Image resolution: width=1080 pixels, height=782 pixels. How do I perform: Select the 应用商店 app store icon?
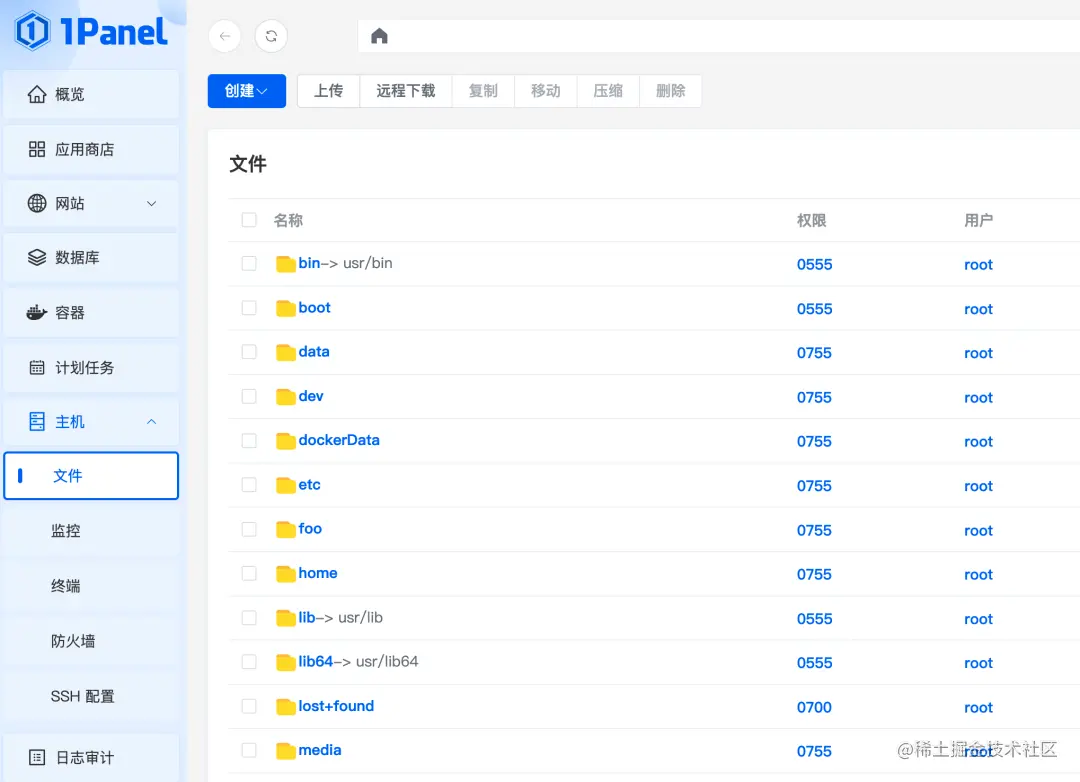tap(37, 150)
